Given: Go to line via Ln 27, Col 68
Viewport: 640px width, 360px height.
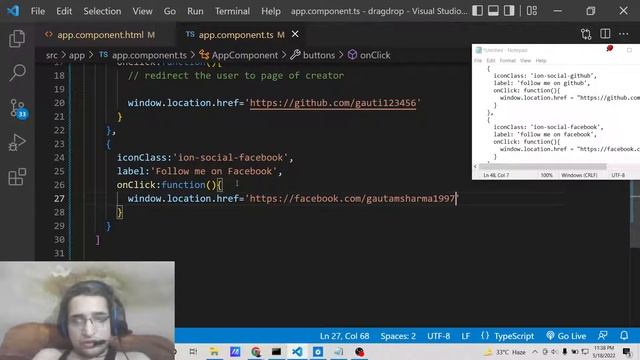Looking at the screenshot, I should point(344,336).
